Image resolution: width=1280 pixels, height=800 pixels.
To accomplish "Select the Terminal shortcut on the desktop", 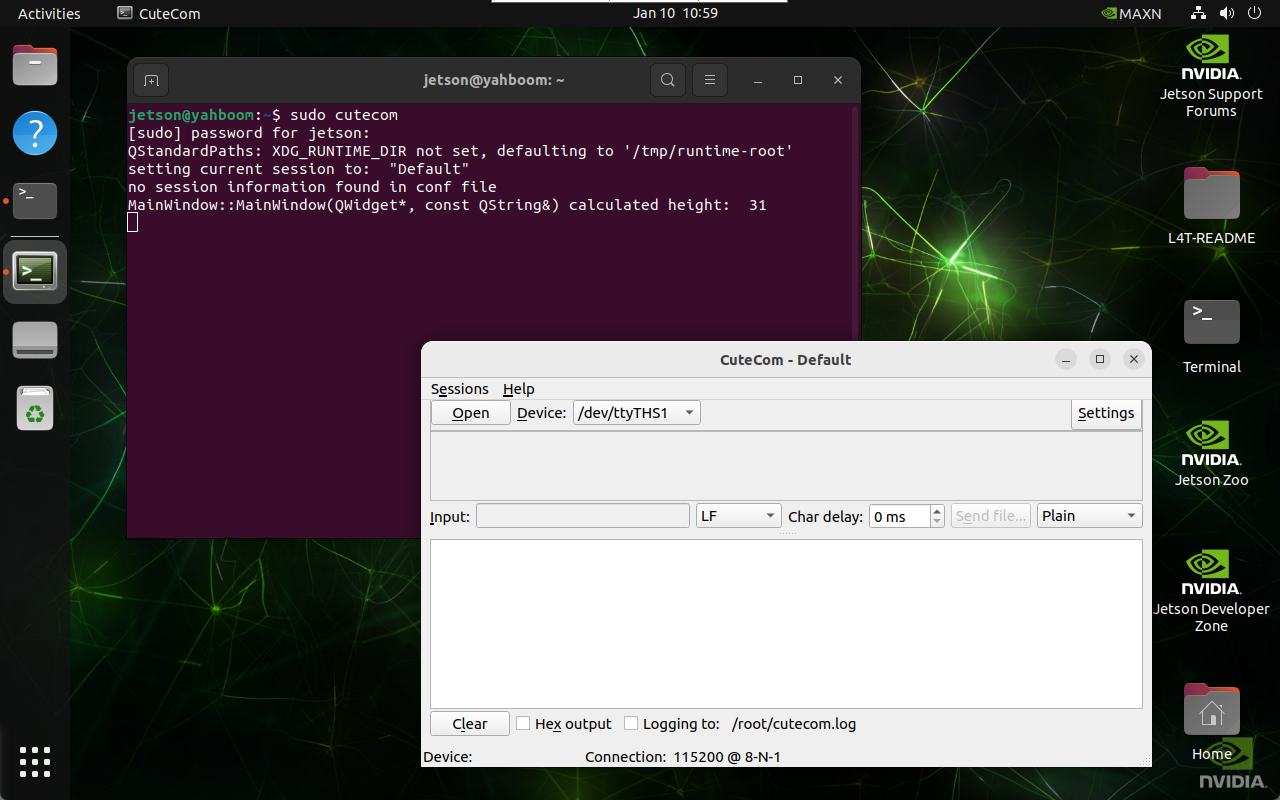I will [1211, 337].
